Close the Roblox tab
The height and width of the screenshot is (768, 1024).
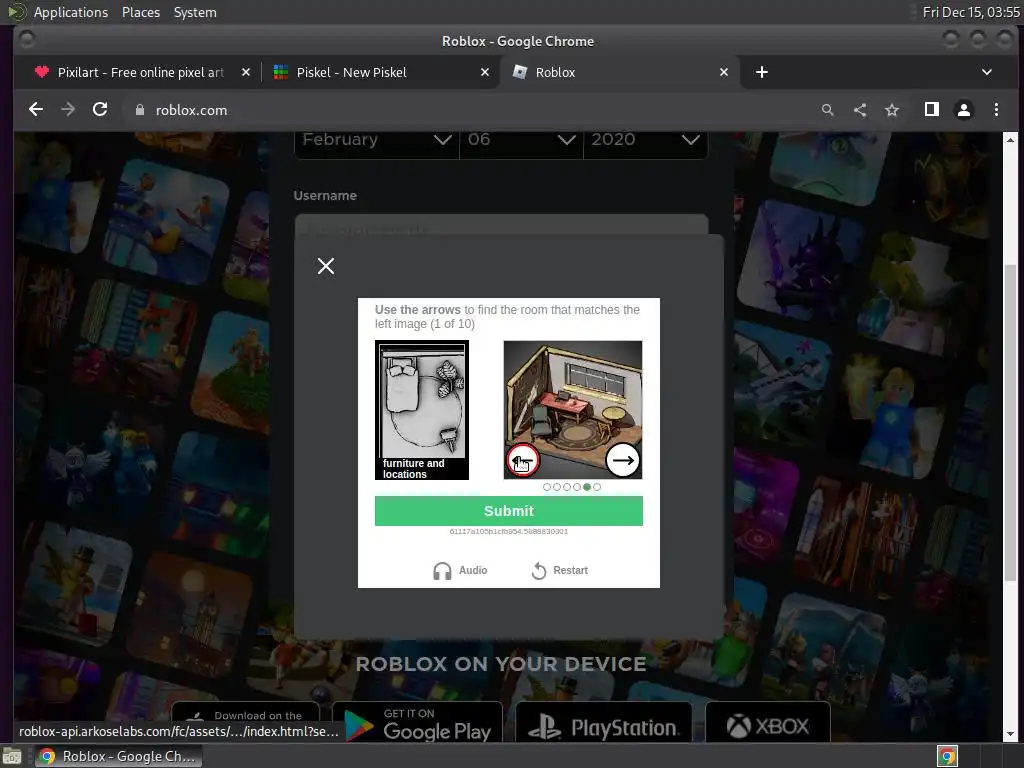(x=724, y=72)
